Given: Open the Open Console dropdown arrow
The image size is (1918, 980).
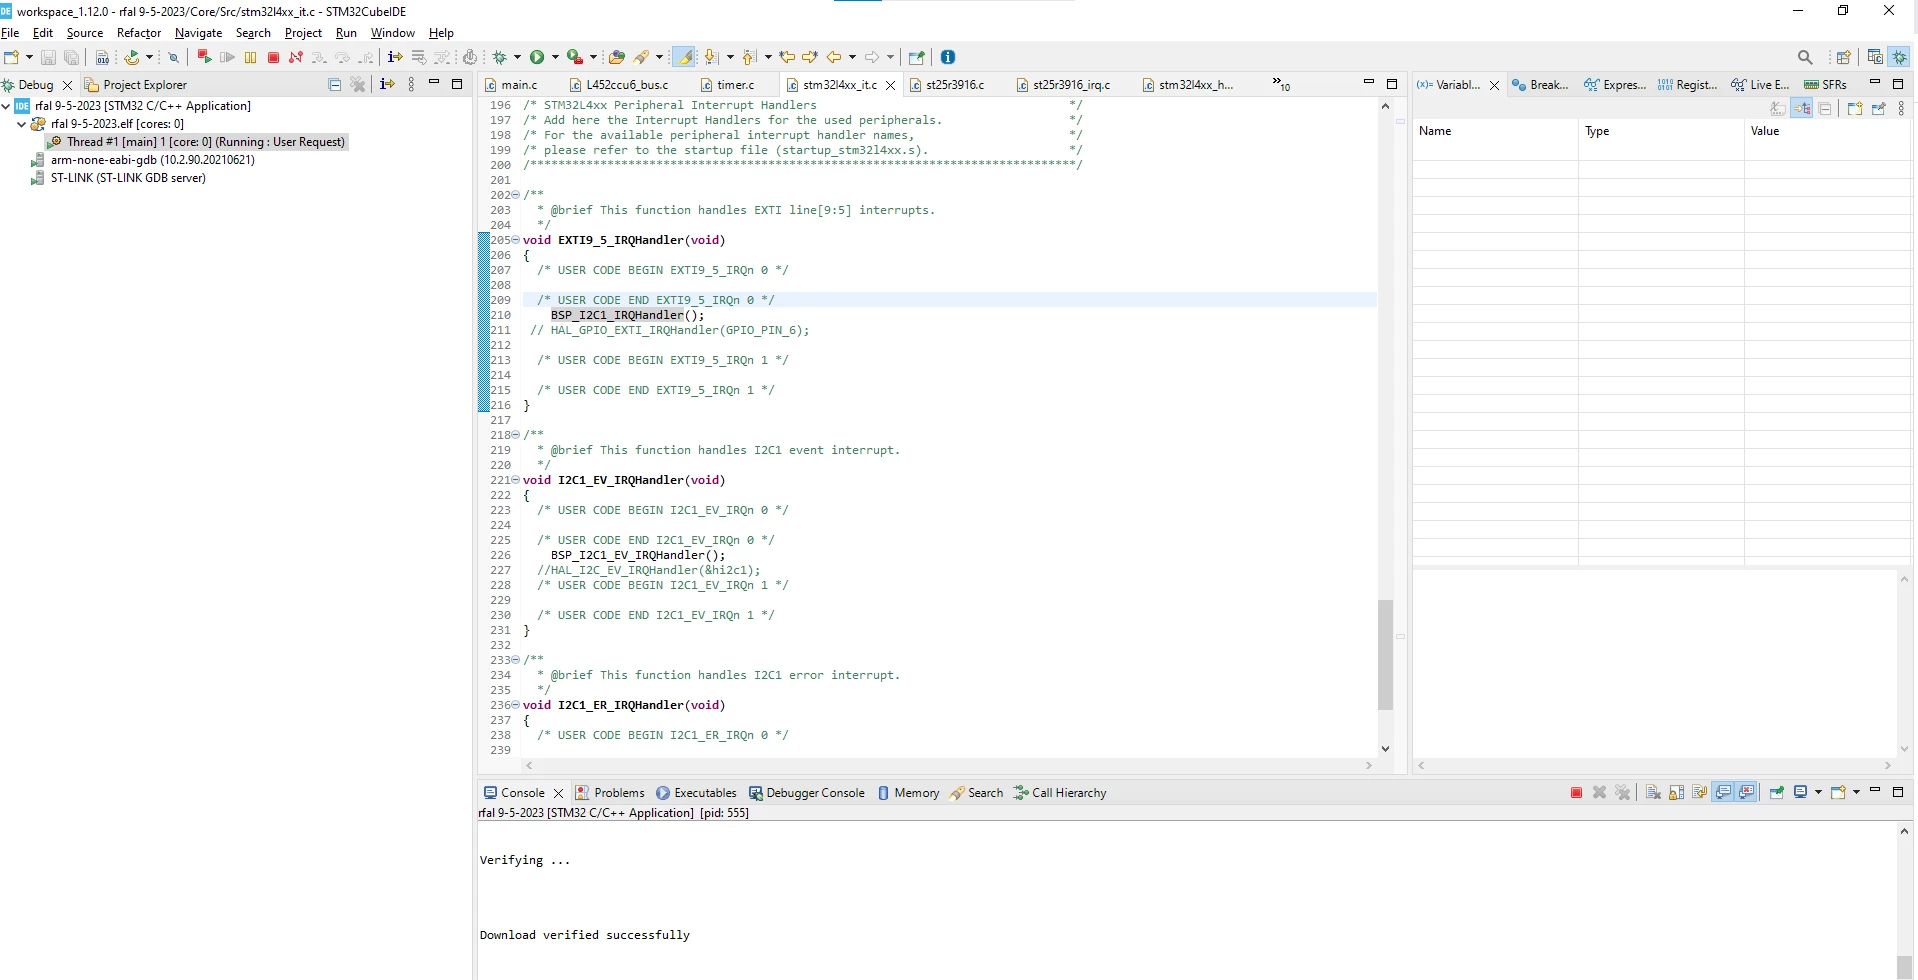Looking at the screenshot, I should [x=1856, y=792].
